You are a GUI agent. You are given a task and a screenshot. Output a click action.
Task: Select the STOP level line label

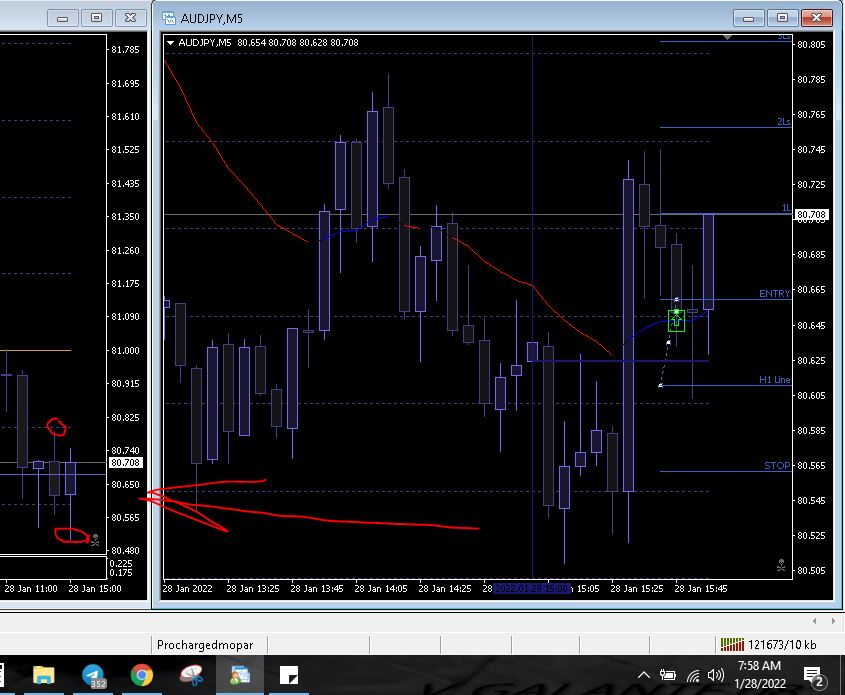pyautogui.click(x=776, y=466)
